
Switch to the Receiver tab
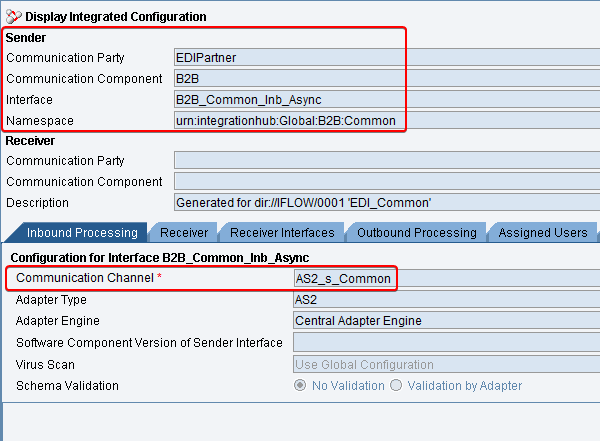(184, 232)
